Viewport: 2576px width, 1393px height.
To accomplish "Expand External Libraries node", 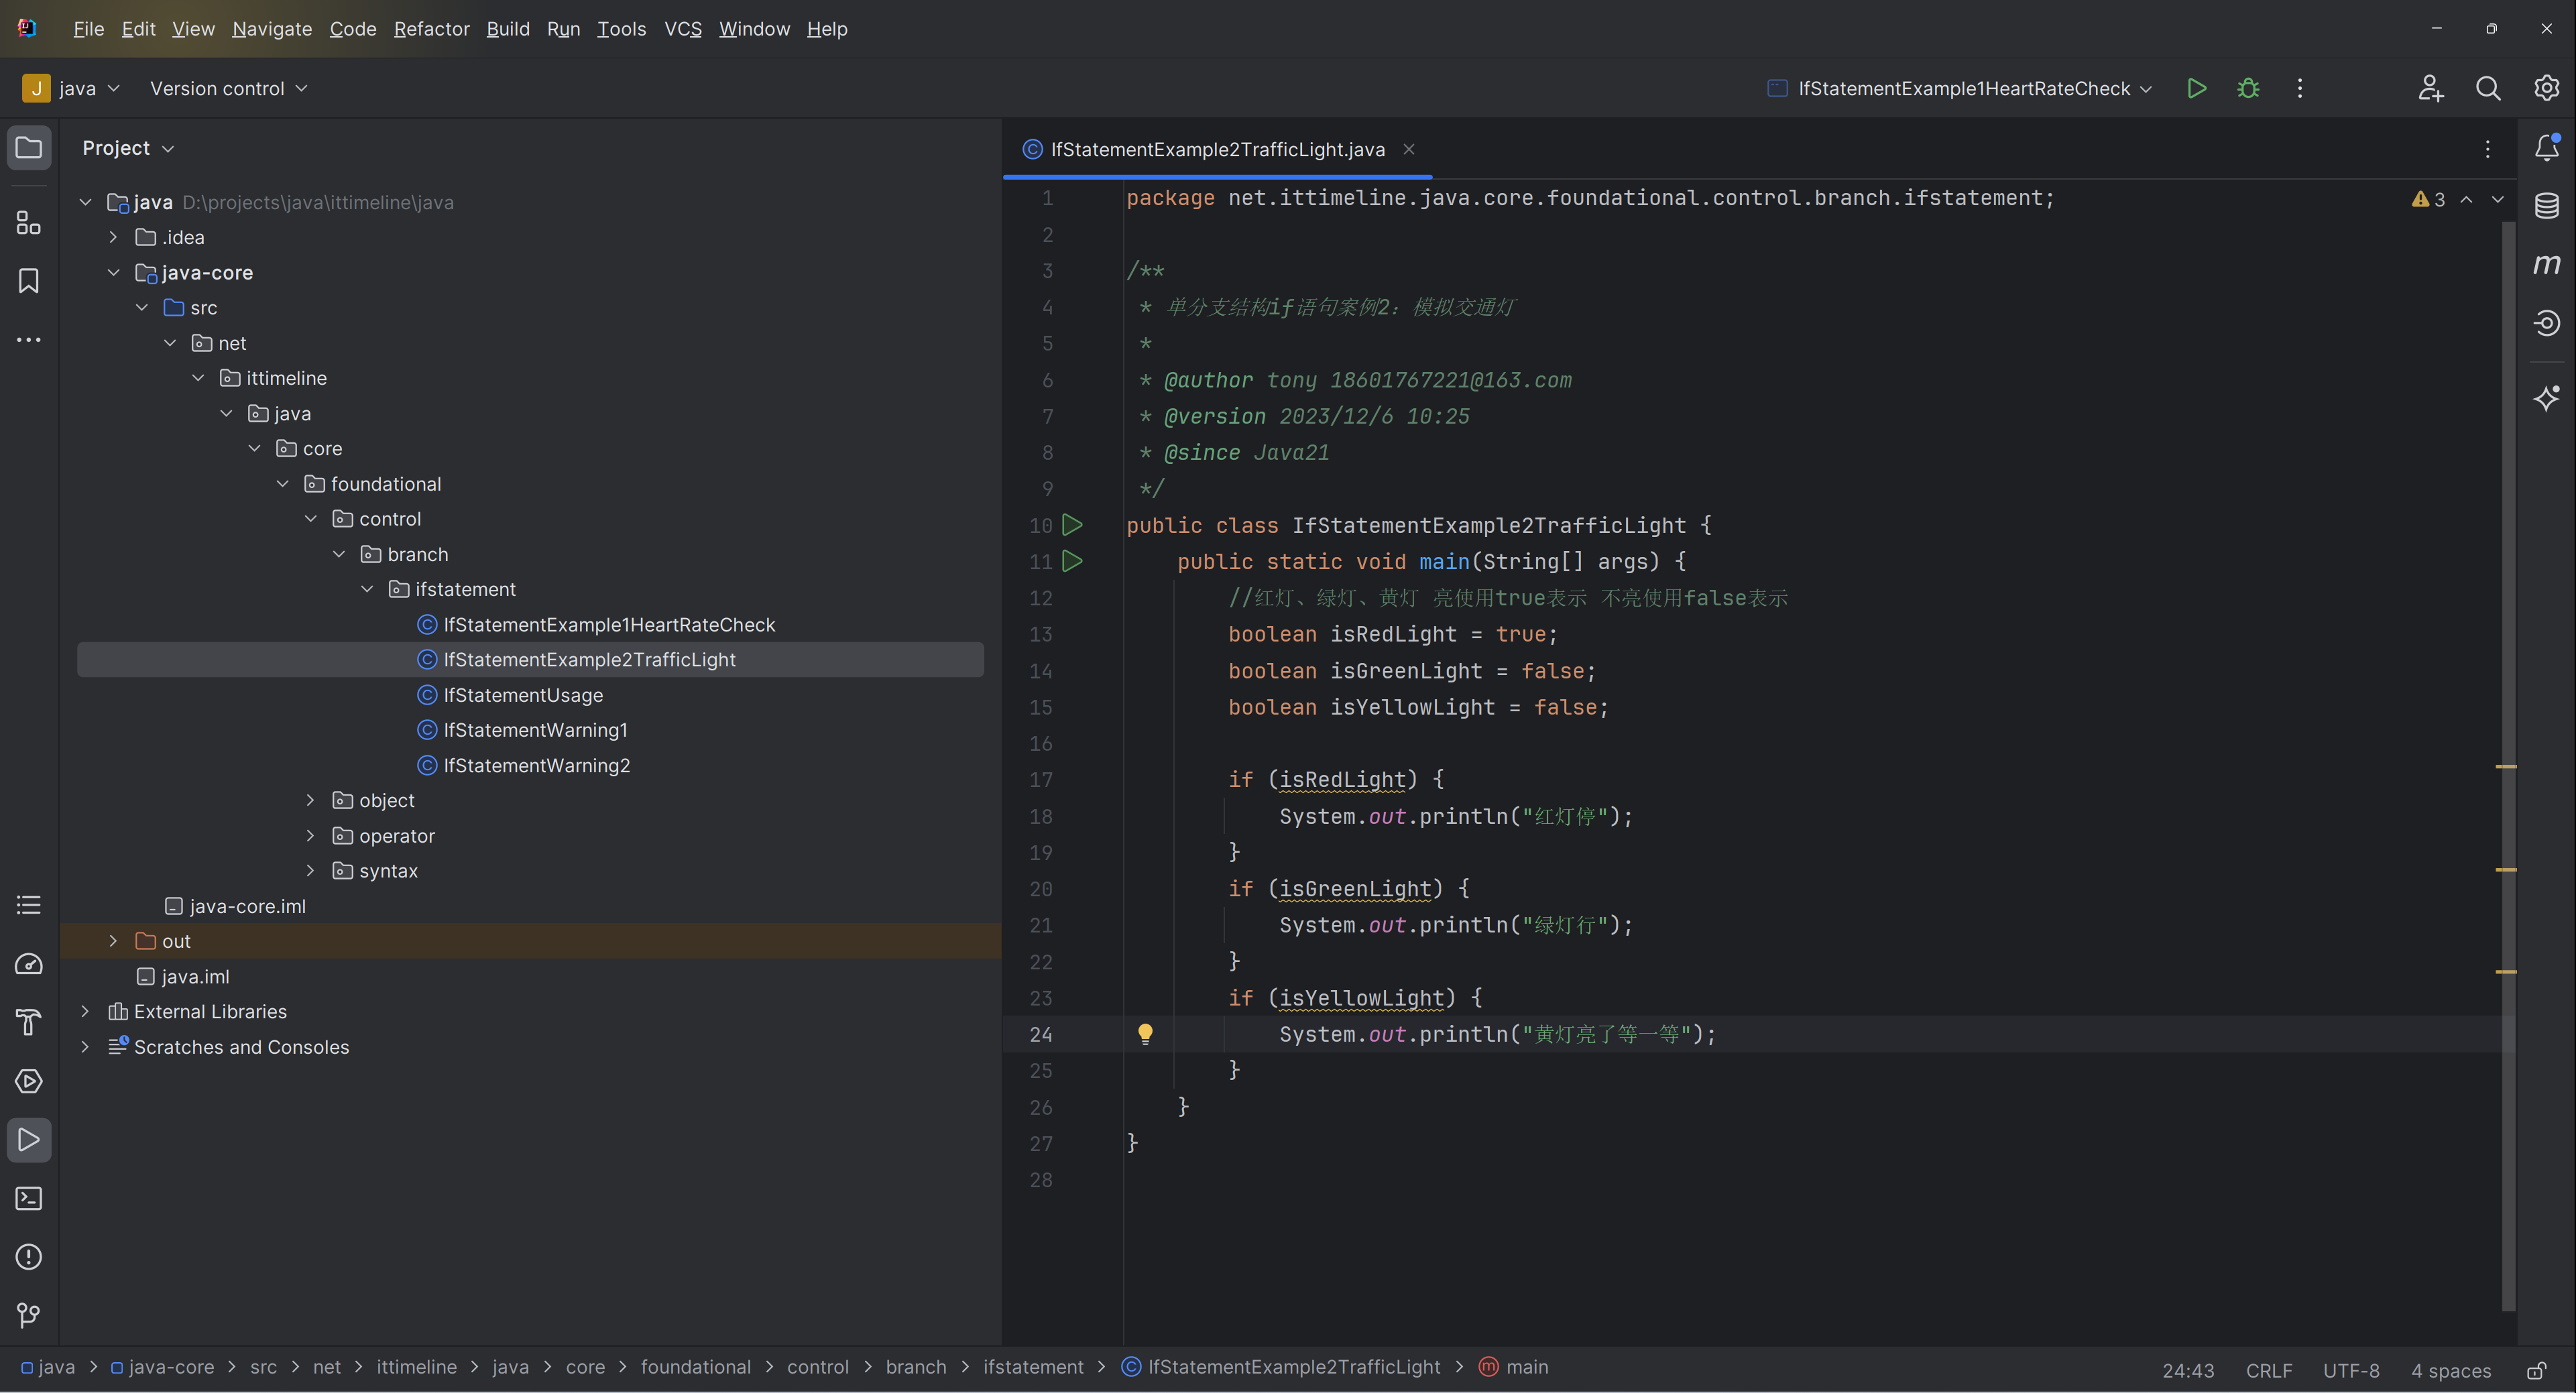I will tap(85, 1011).
